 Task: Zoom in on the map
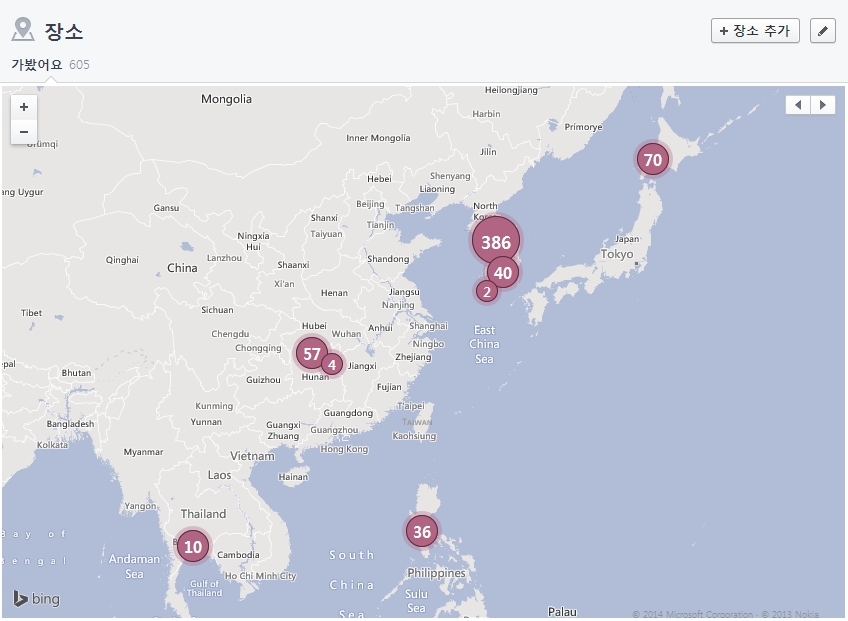coord(24,107)
